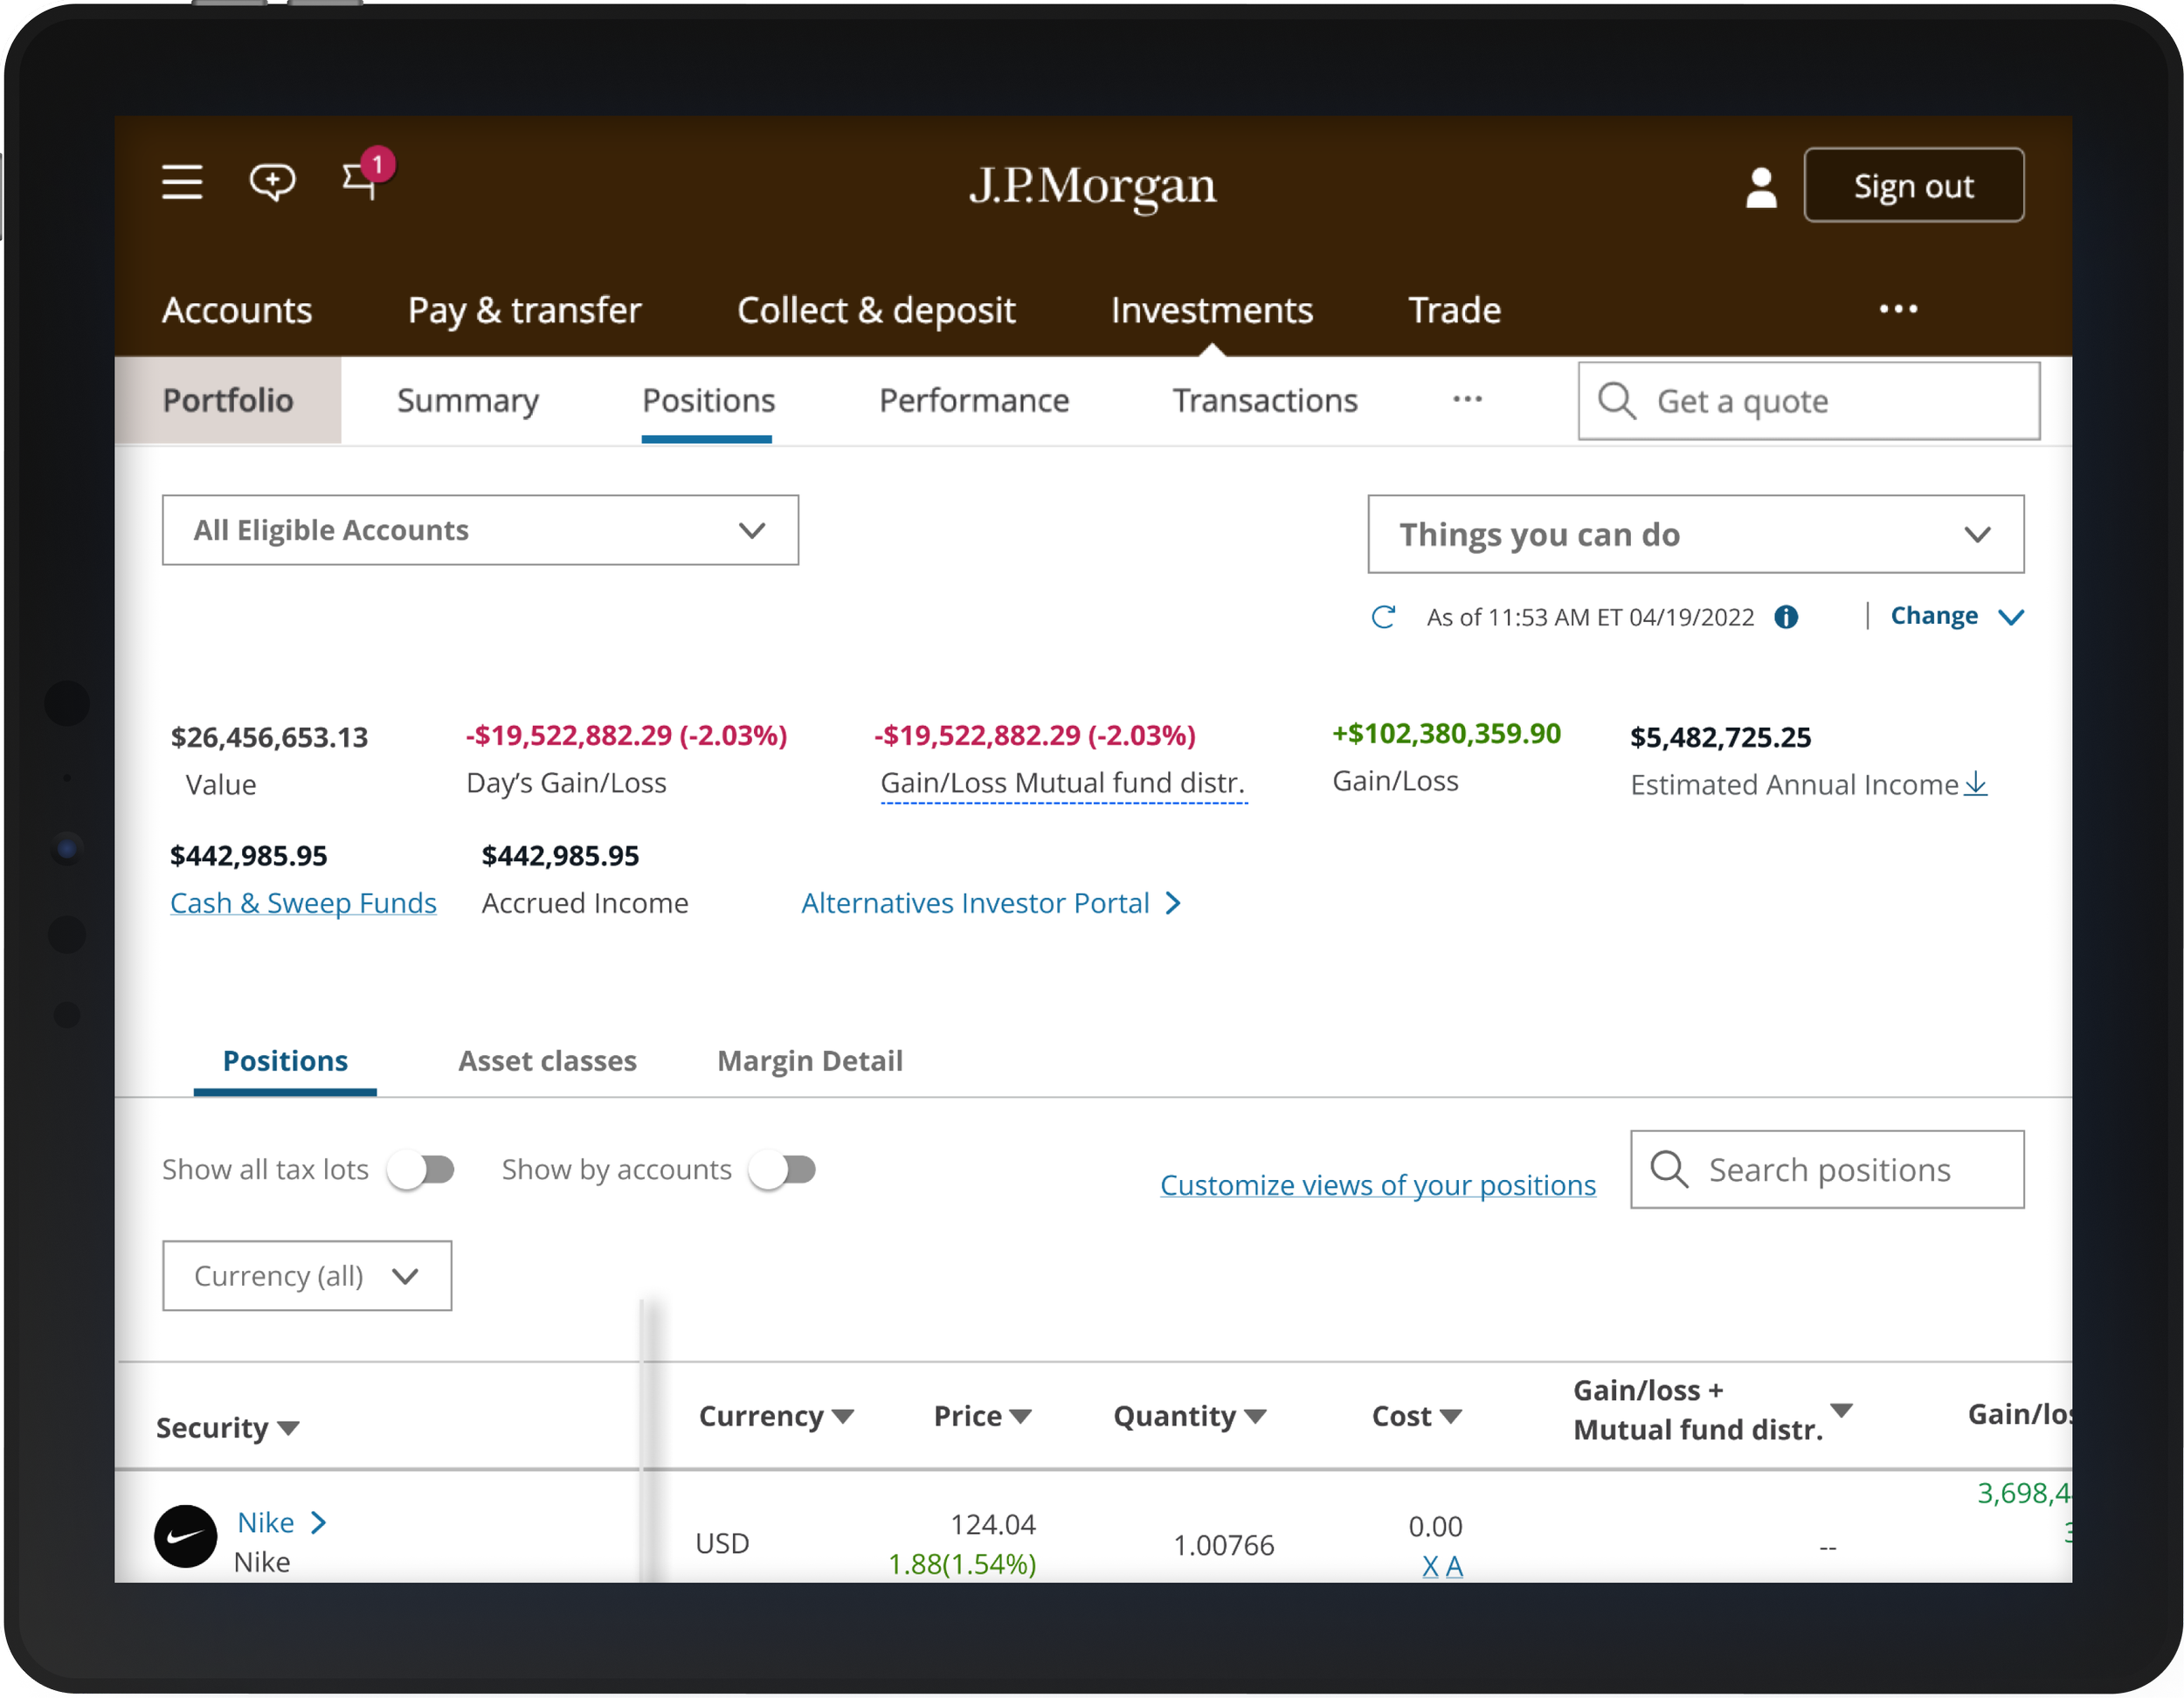Open the Currency (all) dropdown
This screenshot has height=1698, width=2184.
point(306,1276)
